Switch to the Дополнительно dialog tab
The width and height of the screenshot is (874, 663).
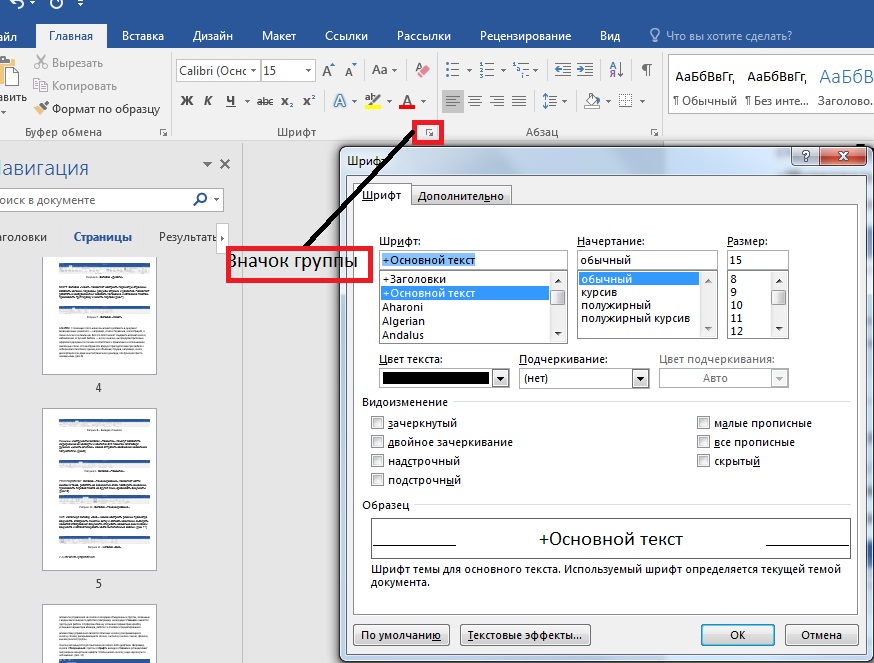(460, 196)
